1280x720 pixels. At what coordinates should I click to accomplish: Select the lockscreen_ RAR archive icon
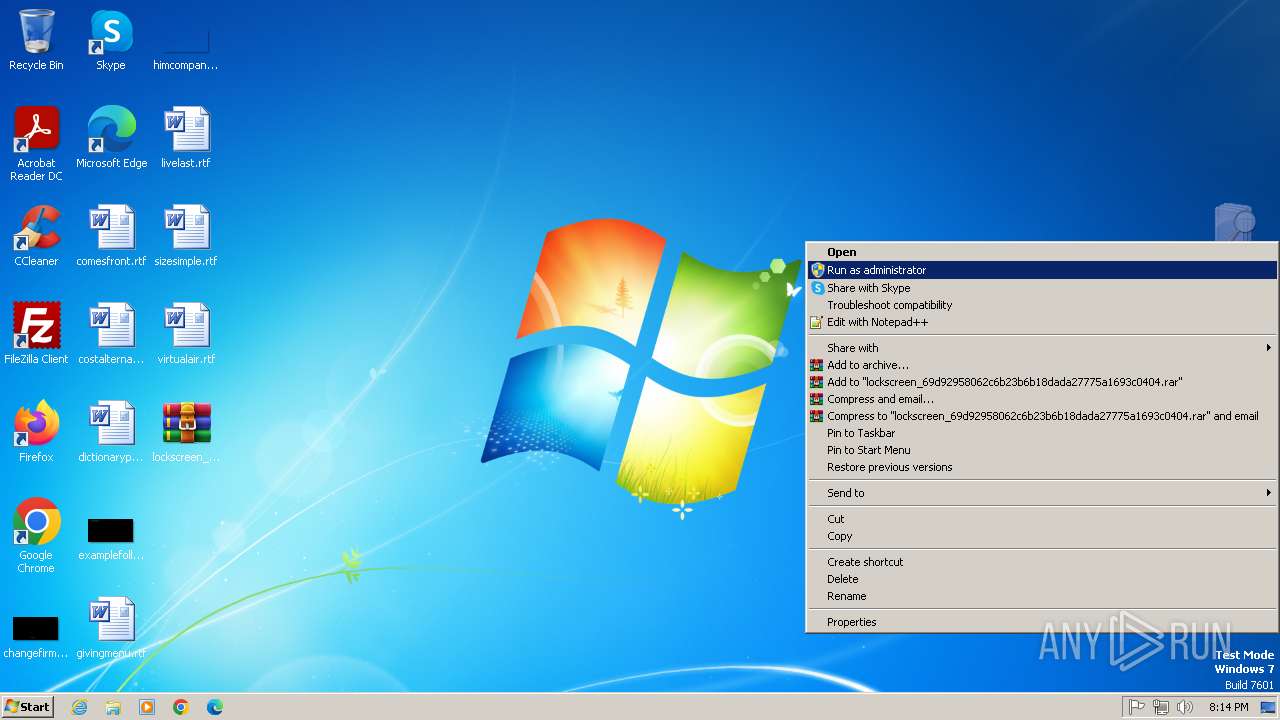186,432
